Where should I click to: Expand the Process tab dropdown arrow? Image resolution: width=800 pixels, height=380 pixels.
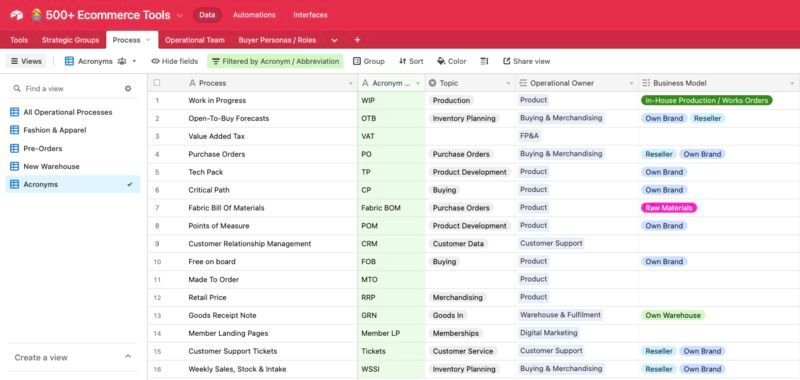[148, 40]
